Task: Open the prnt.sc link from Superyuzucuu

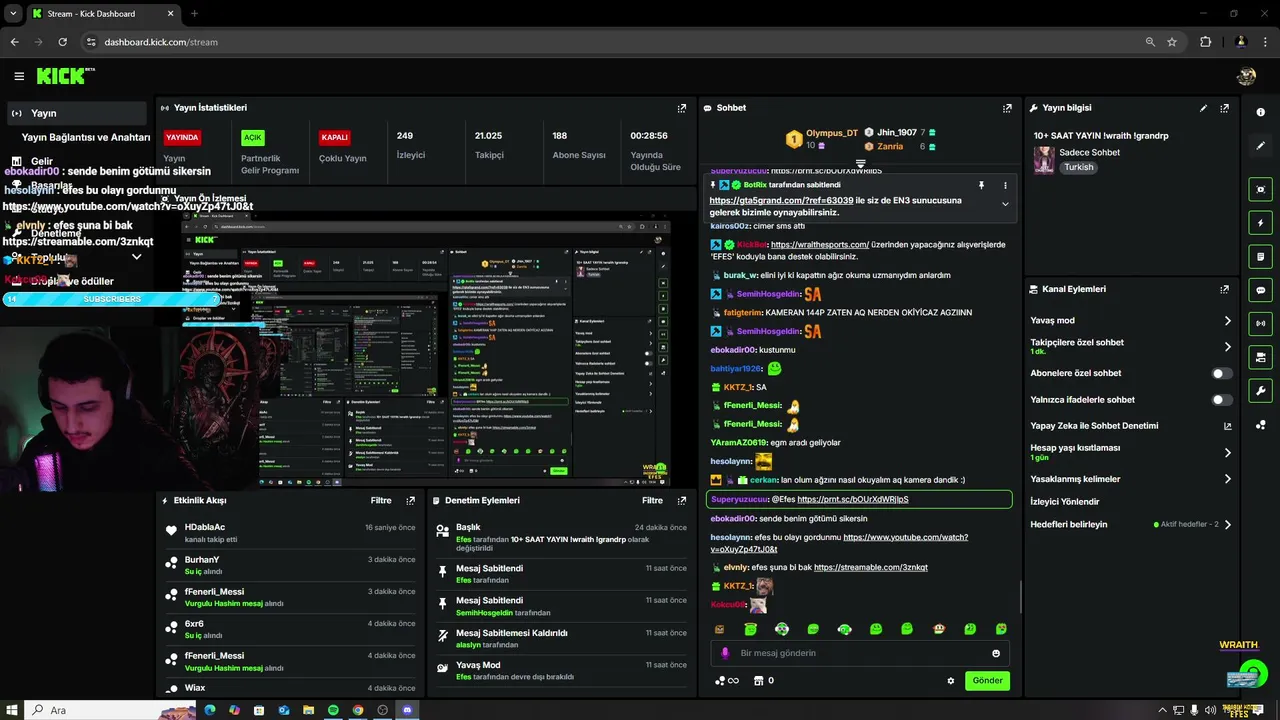Action: point(853,499)
